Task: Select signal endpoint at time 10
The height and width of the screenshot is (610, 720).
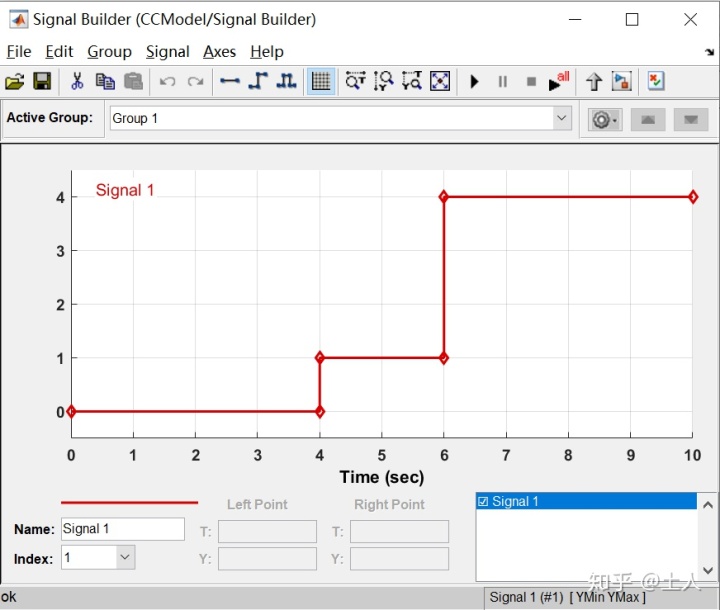Action: [x=693, y=197]
